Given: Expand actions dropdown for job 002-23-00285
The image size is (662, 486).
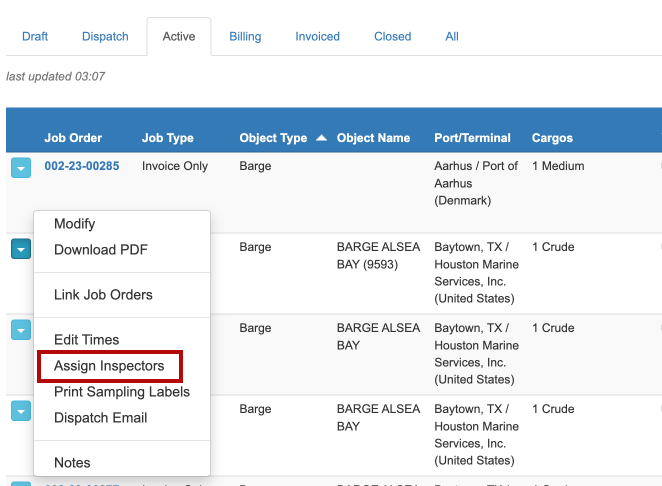Looking at the screenshot, I should click(x=21, y=168).
